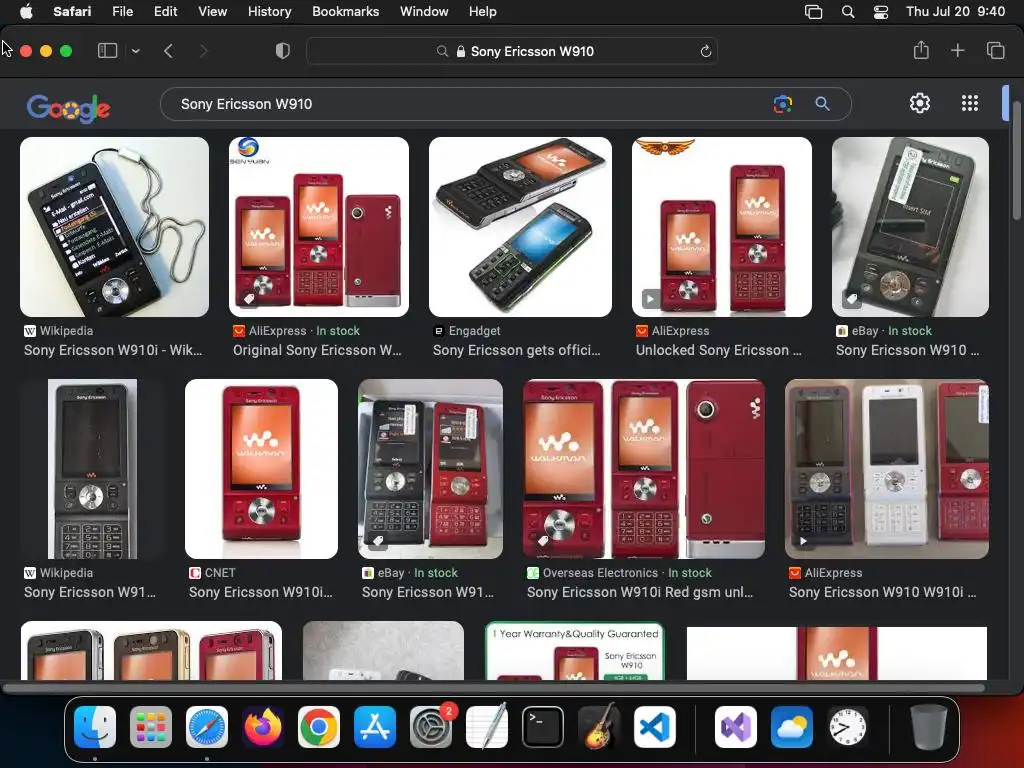Open the Edit menu
Screen dimensions: 1024x768
click(165, 11)
